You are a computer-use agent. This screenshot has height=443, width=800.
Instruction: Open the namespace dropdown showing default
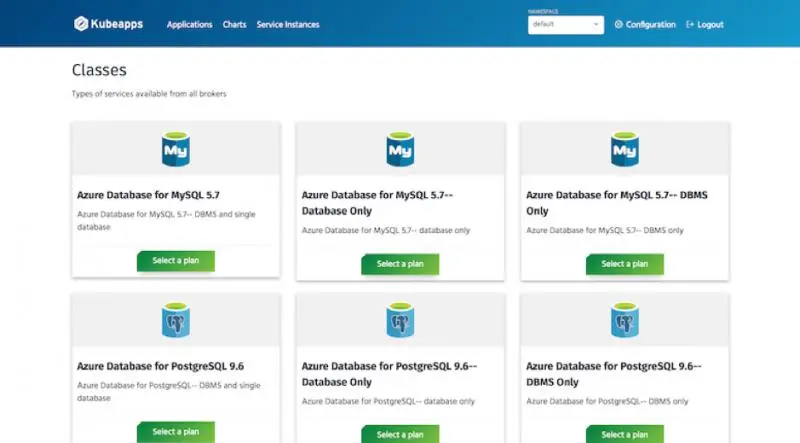tap(566, 24)
